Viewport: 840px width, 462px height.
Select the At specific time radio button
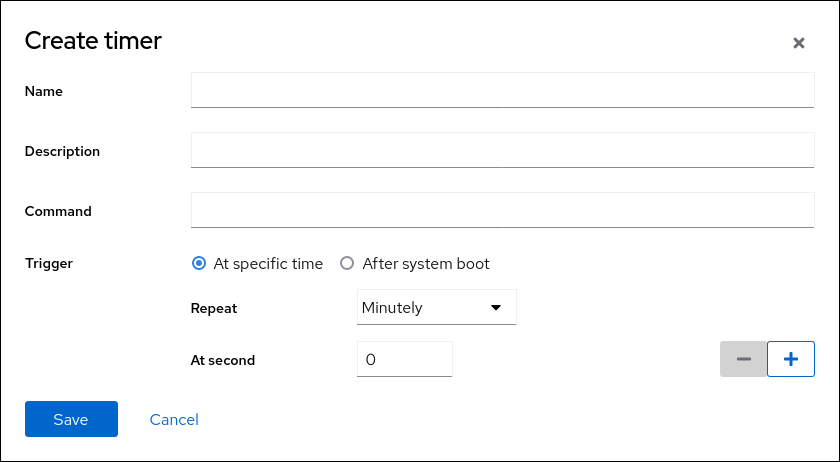click(x=198, y=264)
